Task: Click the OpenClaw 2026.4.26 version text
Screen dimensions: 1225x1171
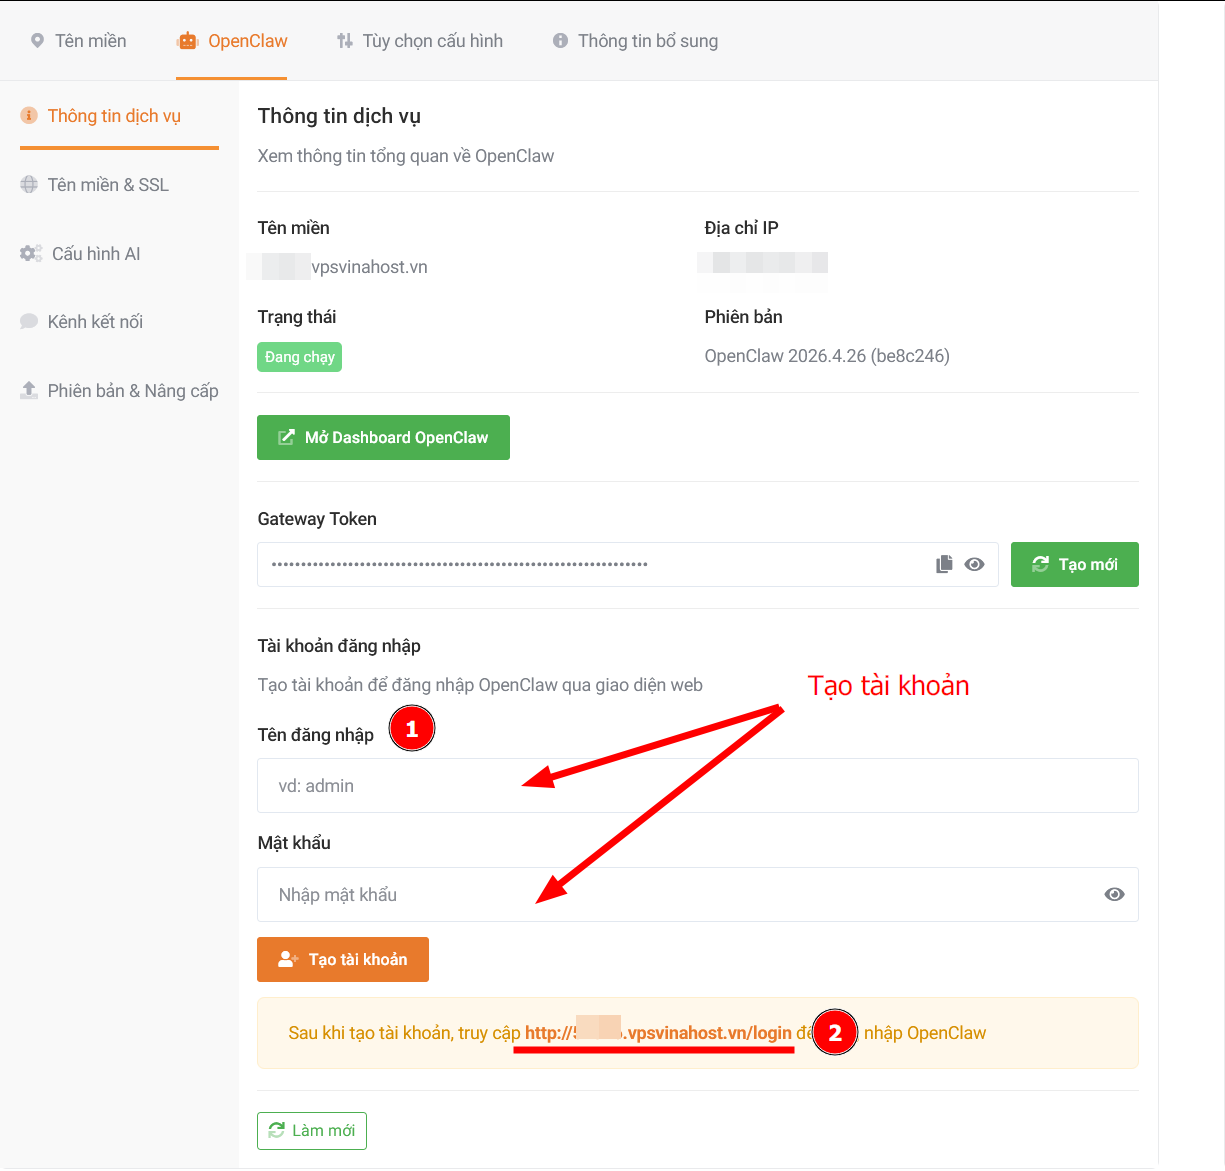Action: coord(827,356)
